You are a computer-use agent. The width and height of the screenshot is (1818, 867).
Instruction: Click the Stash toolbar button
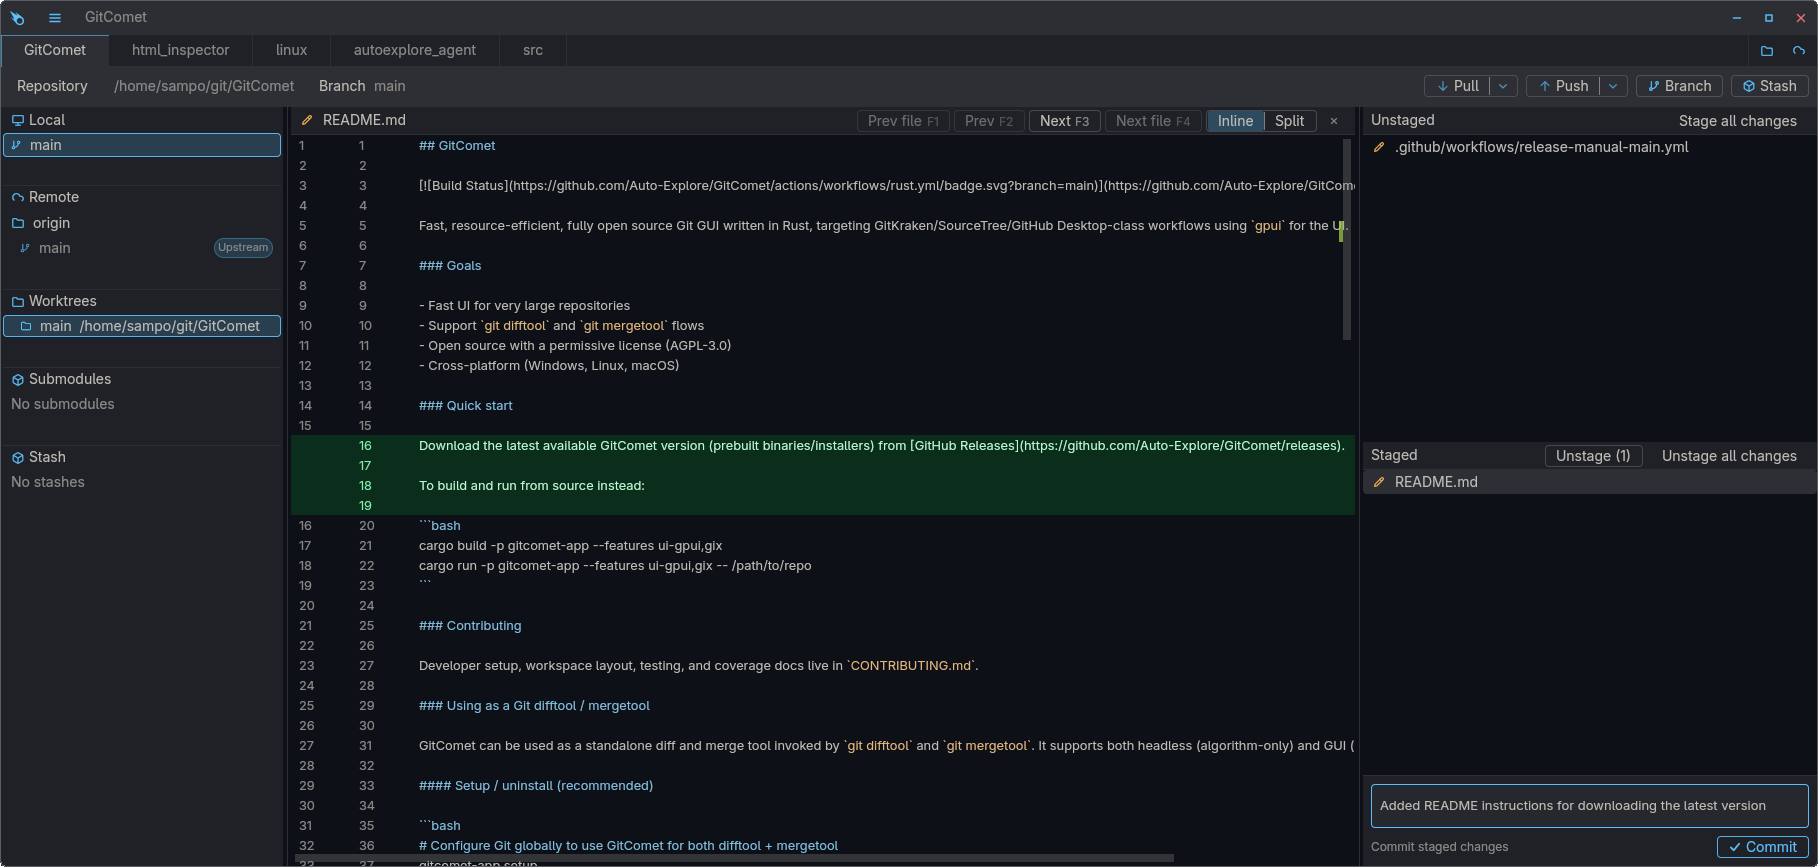[1770, 86]
